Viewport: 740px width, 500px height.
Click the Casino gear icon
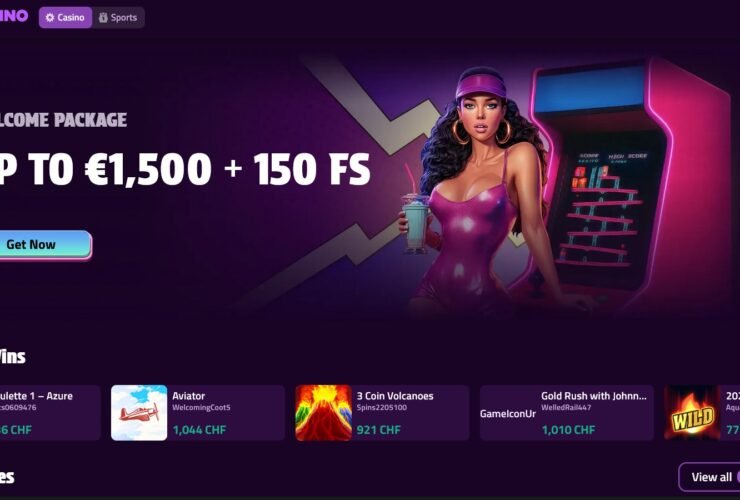pyautogui.click(x=50, y=17)
